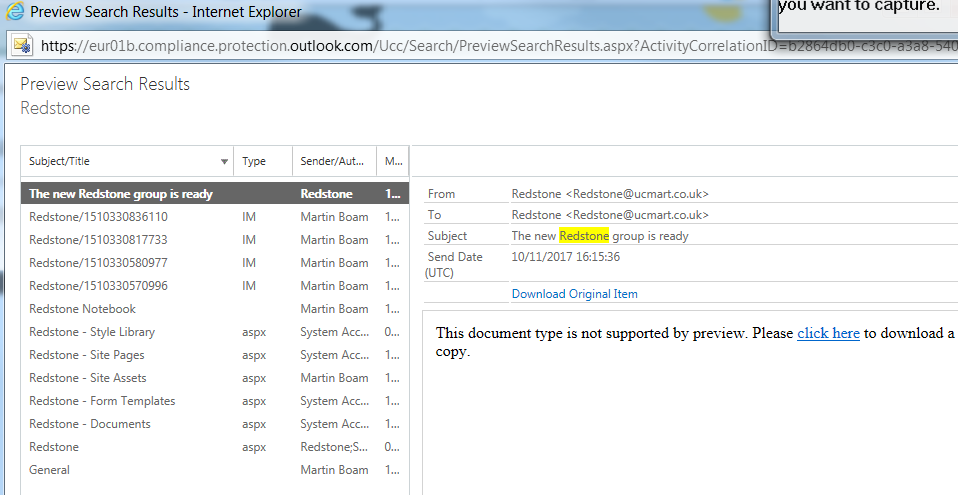
Task: Click the lock icon in address bar
Action: (x=22, y=46)
